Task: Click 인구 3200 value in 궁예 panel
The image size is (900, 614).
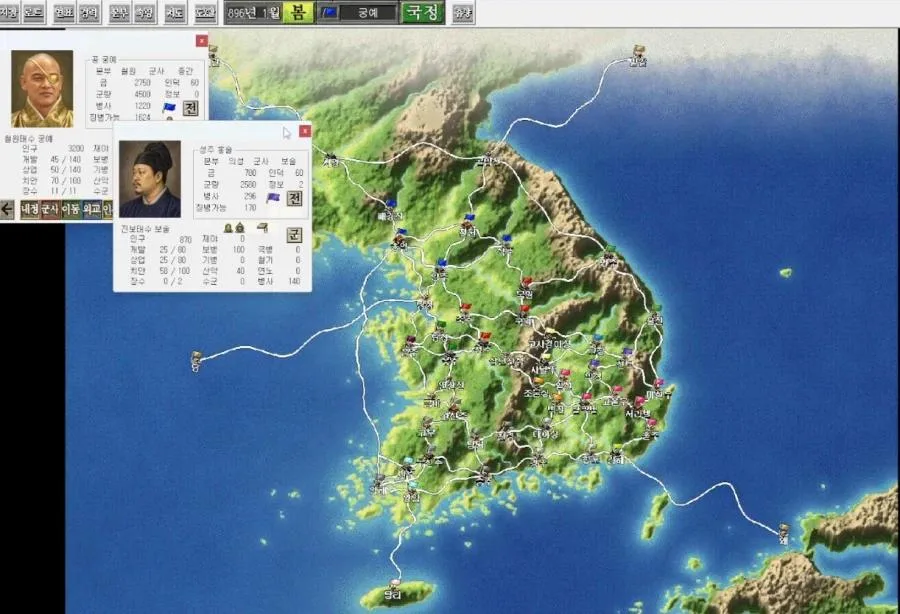Action: (76, 149)
